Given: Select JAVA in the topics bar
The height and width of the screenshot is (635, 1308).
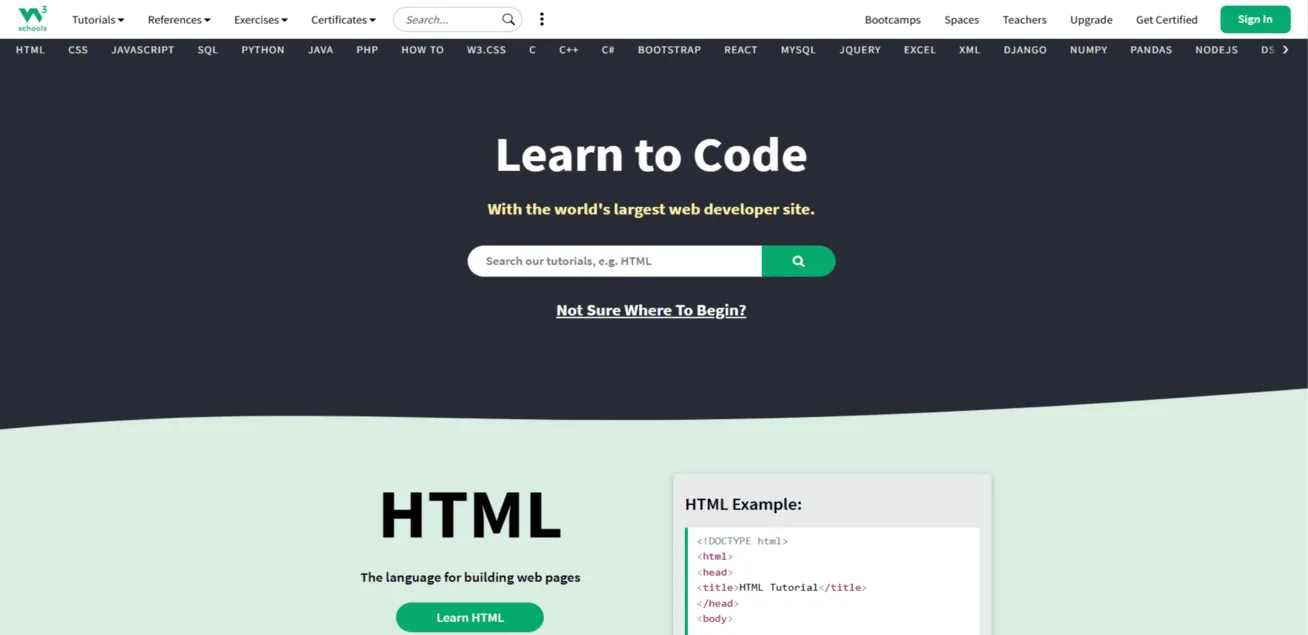Looking at the screenshot, I should coord(321,50).
